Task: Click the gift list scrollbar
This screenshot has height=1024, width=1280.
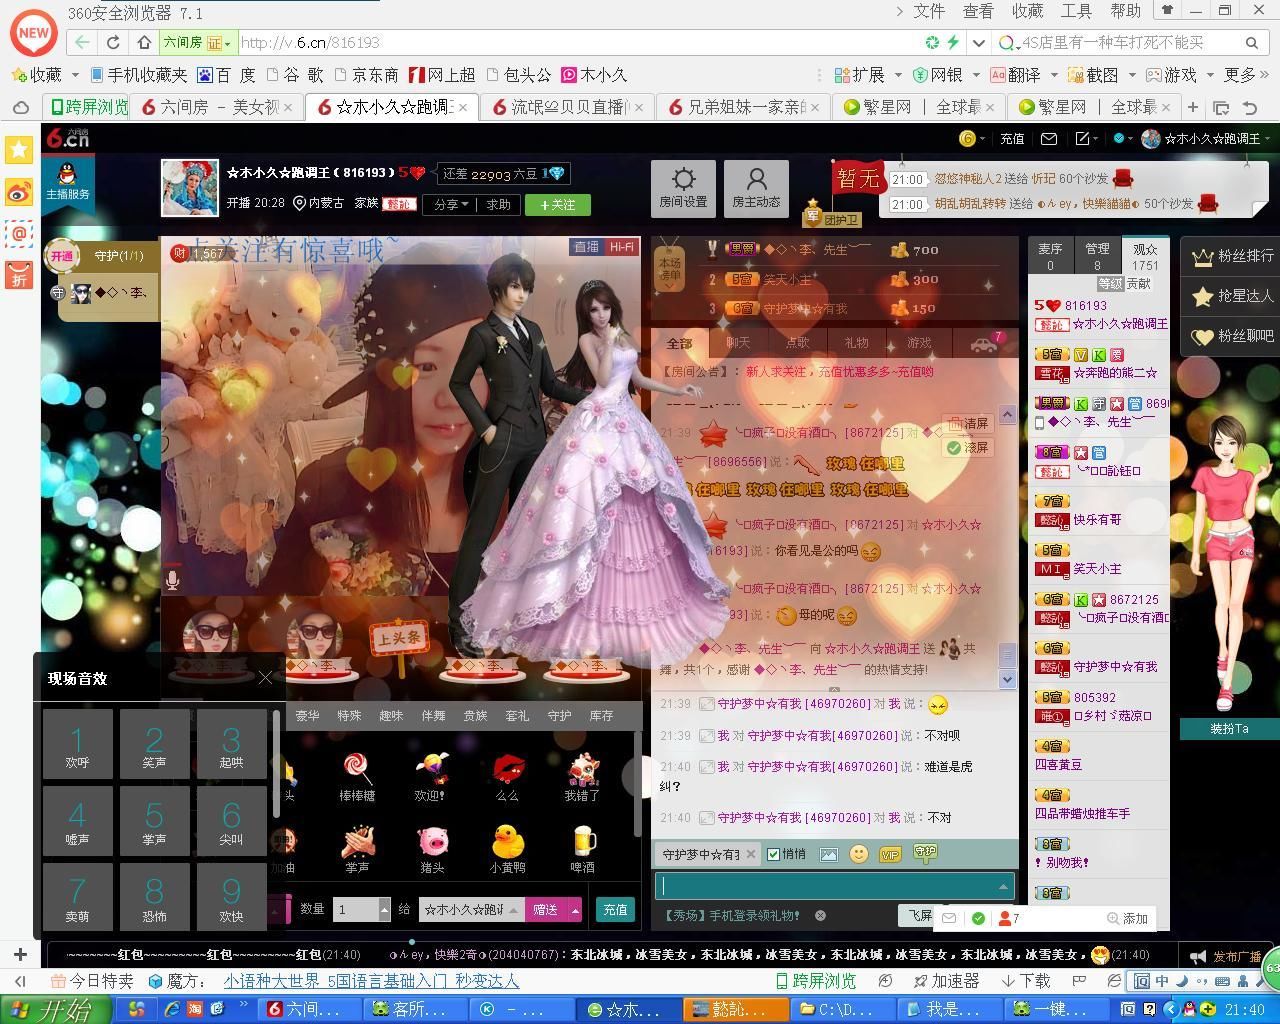Action: click(636, 783)
